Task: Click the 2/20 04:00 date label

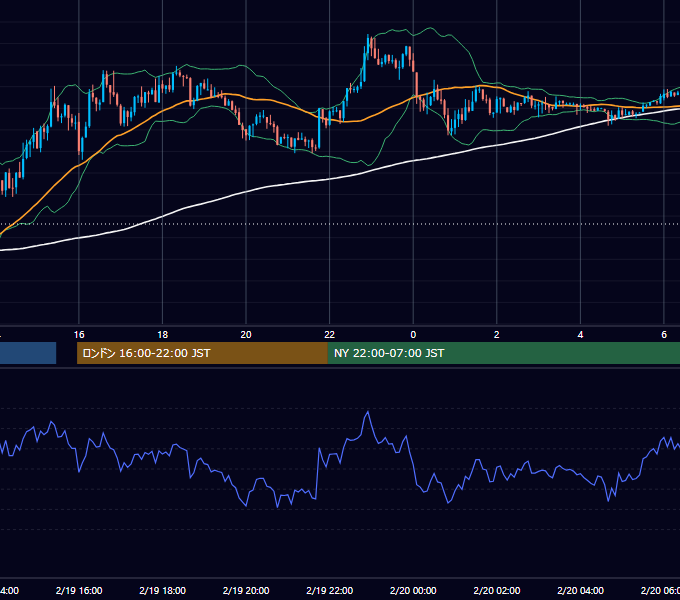Action: (580, 590)
